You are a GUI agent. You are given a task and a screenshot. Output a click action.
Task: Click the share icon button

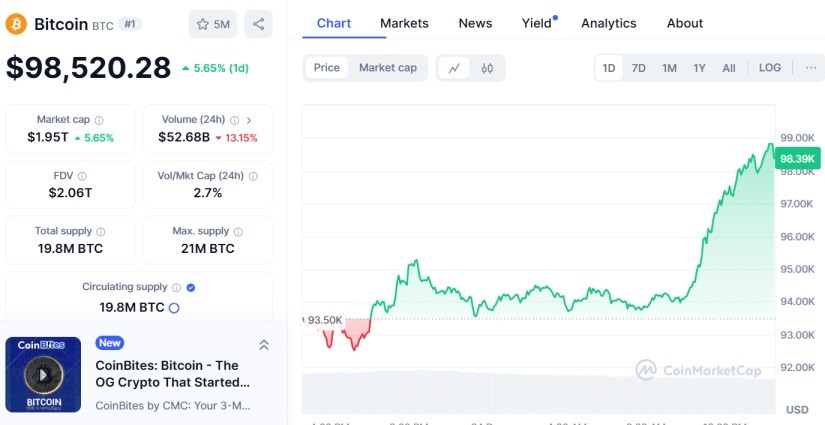pos(258,23)
